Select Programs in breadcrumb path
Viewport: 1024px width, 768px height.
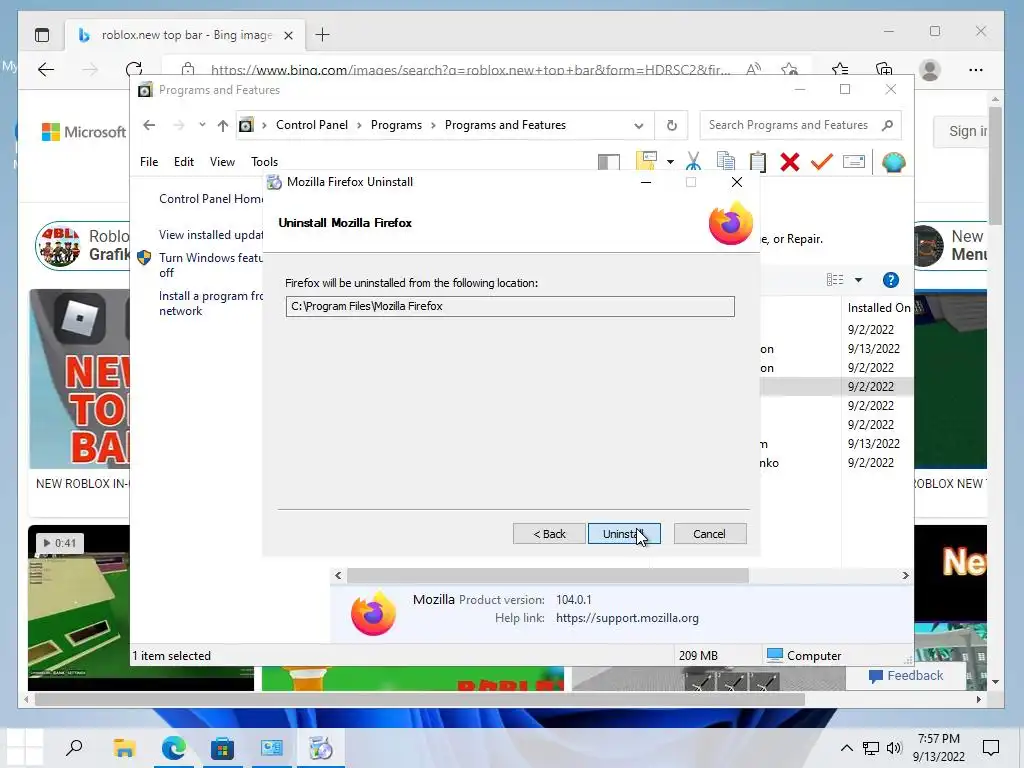(396, 125)
